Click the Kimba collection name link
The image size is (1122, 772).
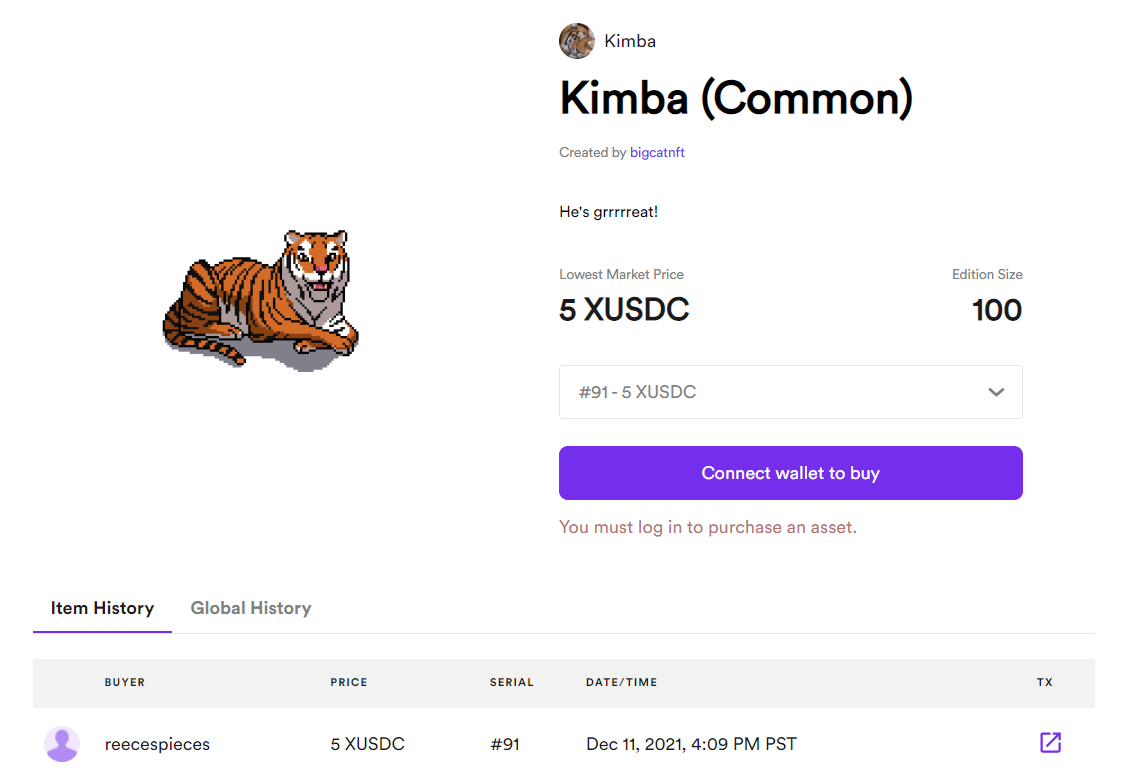coord(630,41)
